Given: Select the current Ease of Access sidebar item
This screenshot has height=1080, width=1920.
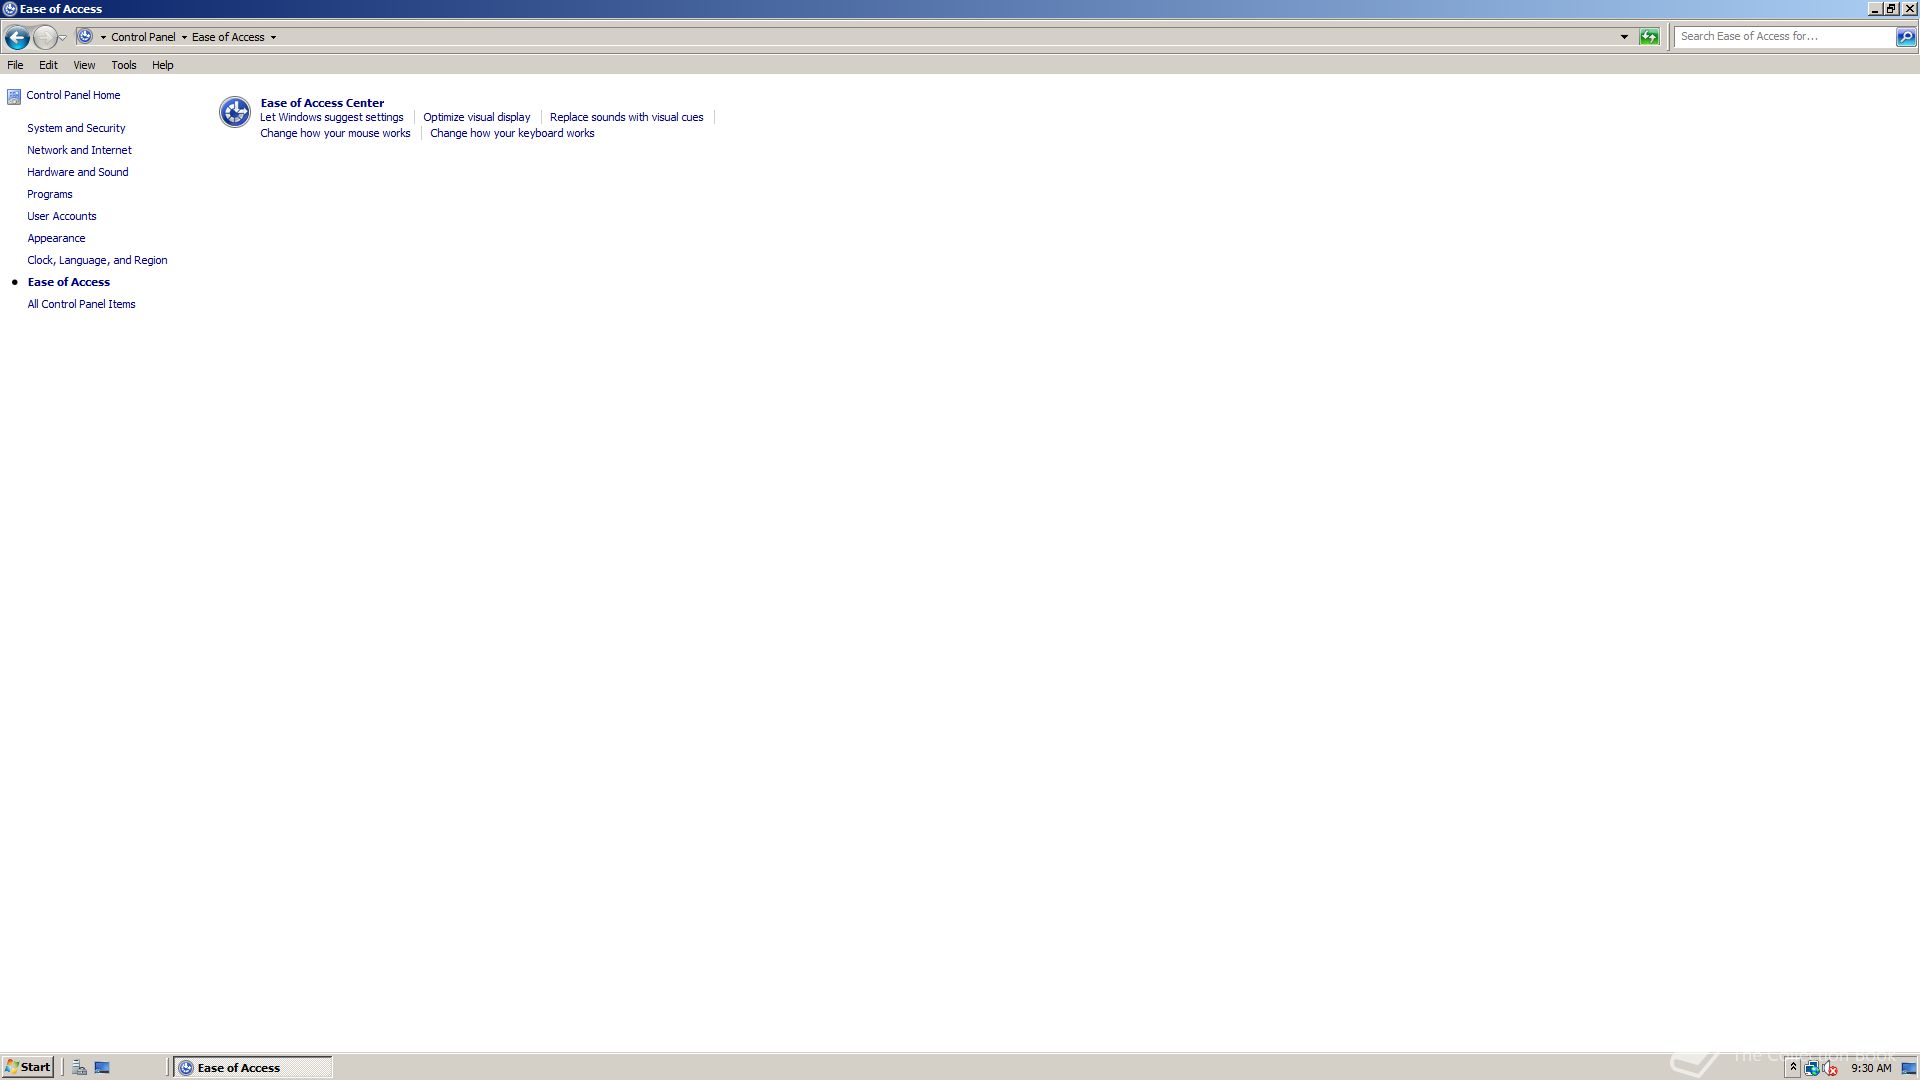Looking at the screenshot, I should (x=69, y=282).
